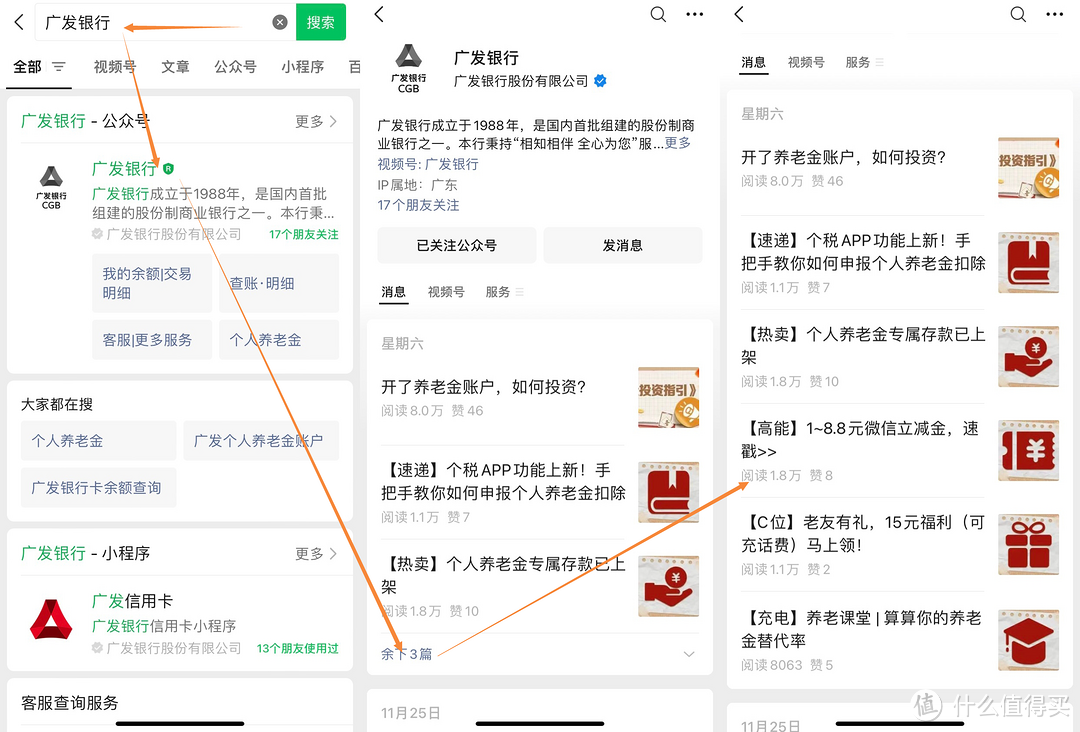This screenshot has height=732, width=1080.
Task: Expand 更多 in 广发银行 公众号 section
Action: click(x=316, y=121)
